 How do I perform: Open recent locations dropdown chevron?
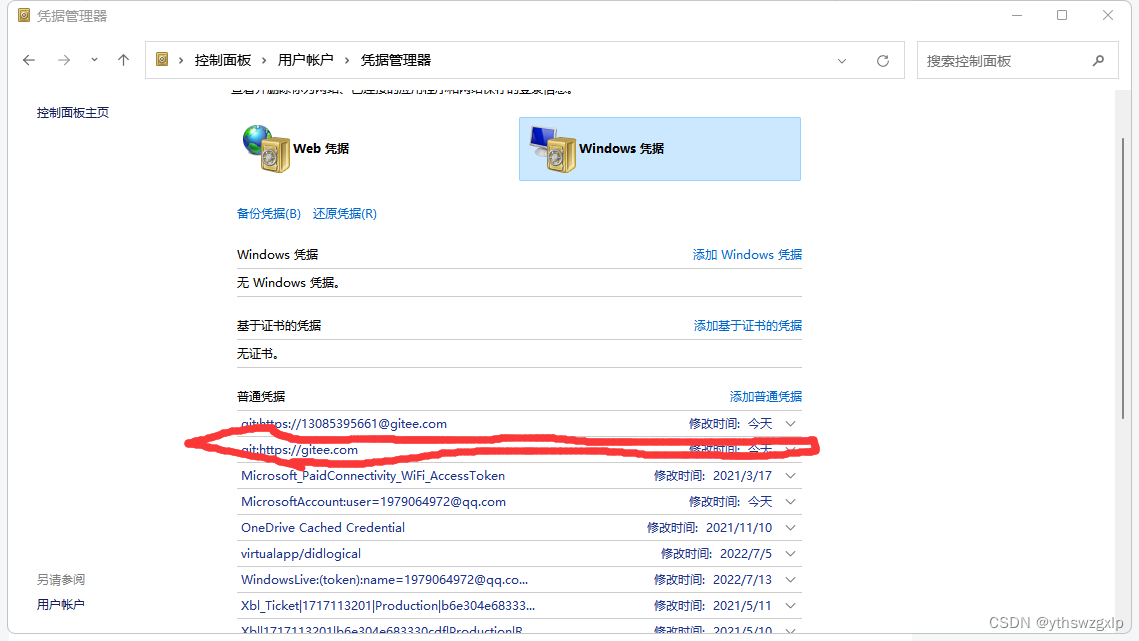(94, 60)
